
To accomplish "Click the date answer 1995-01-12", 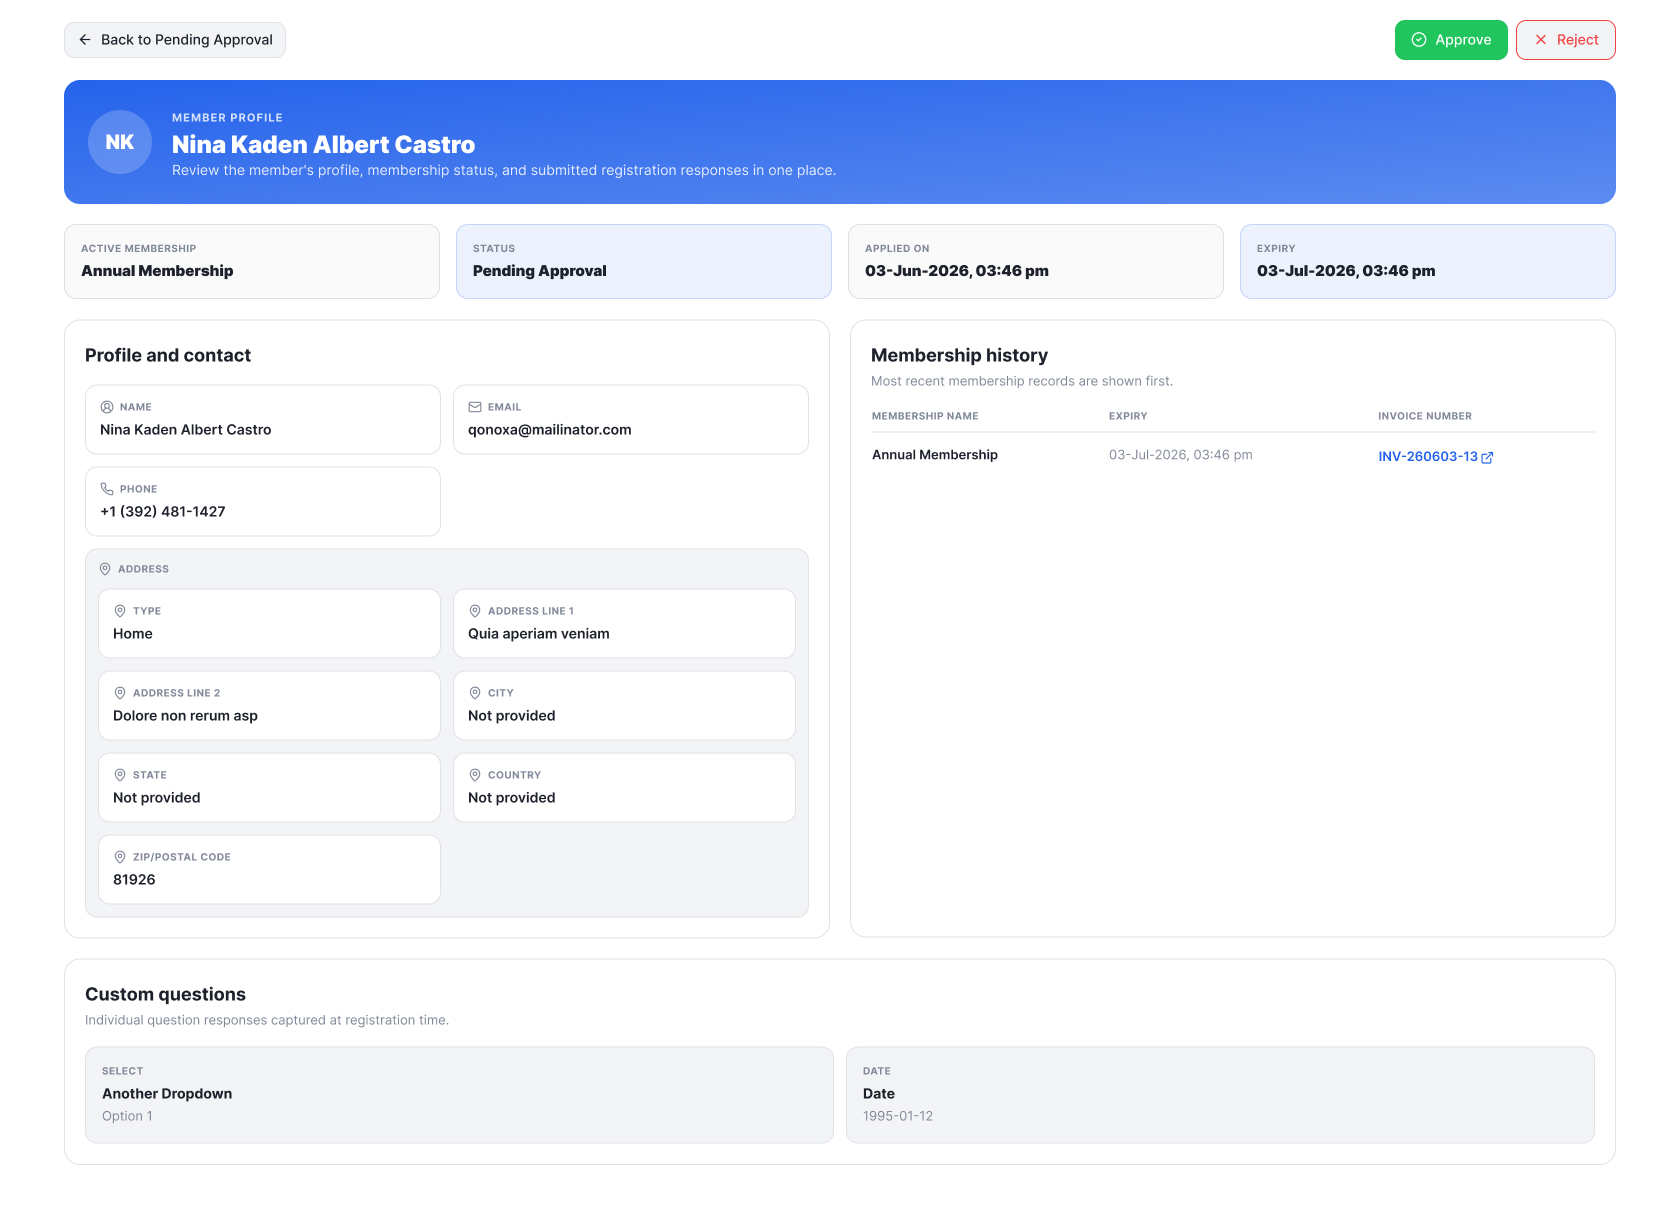I will [x=898, y=1116].
